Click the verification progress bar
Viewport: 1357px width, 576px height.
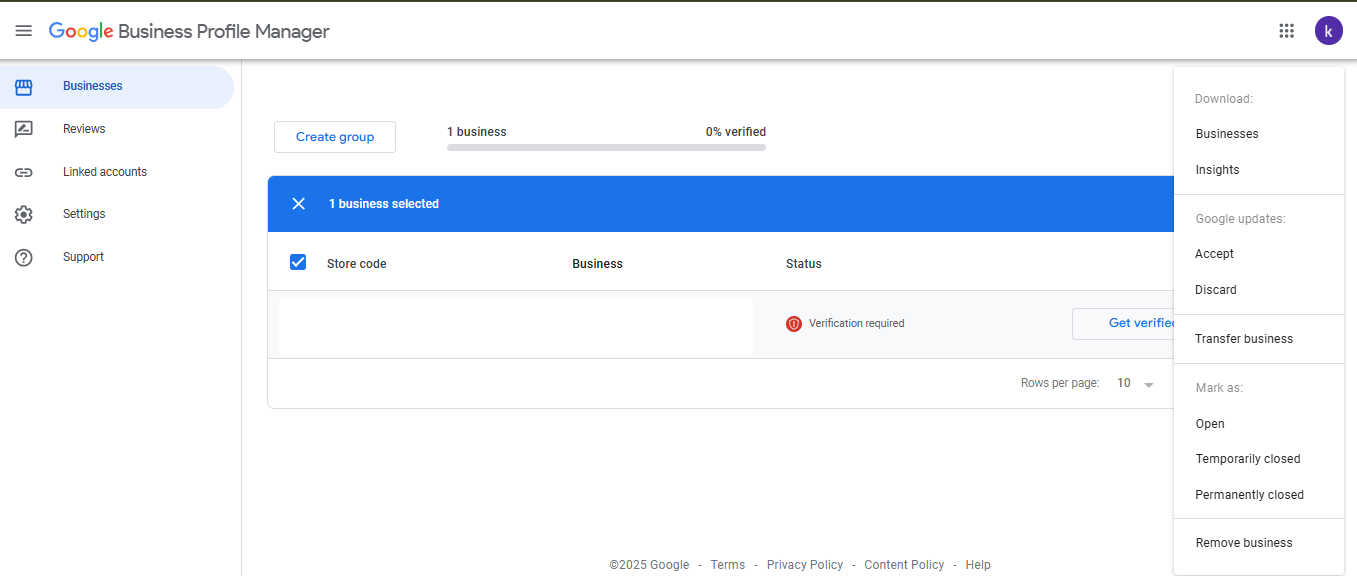[606, 147]
